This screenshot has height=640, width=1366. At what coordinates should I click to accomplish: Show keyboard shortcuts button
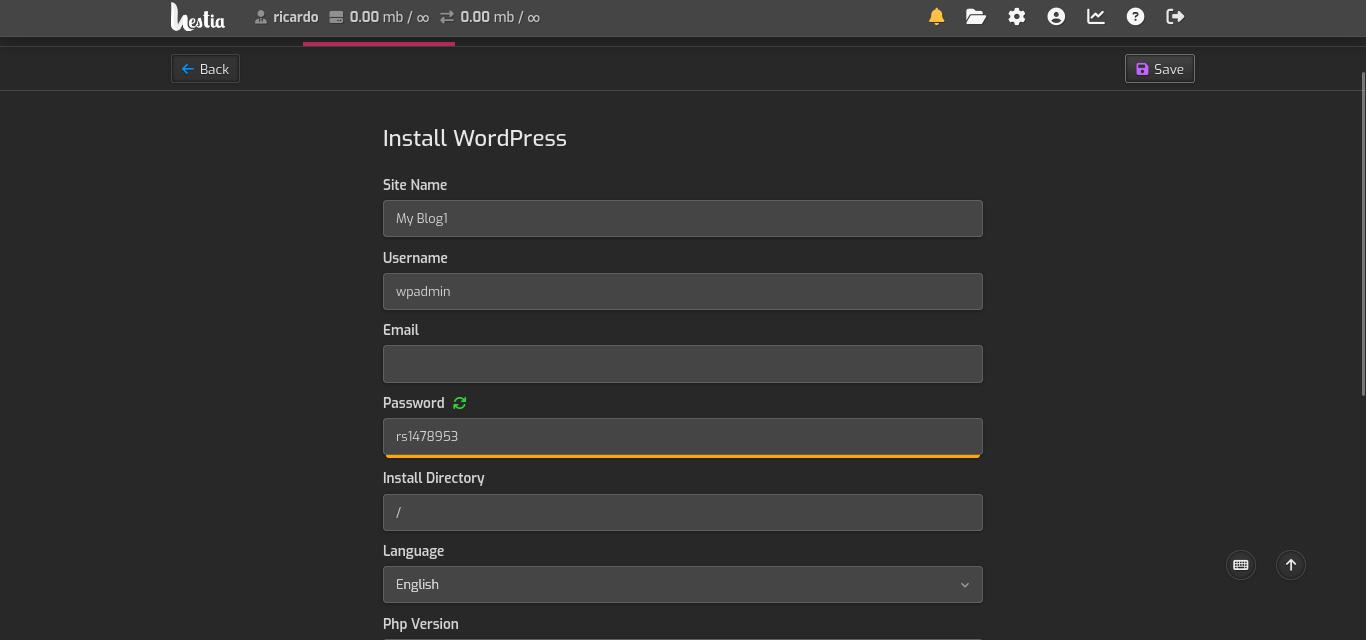pyautogui.click(x=1241, y=565)
